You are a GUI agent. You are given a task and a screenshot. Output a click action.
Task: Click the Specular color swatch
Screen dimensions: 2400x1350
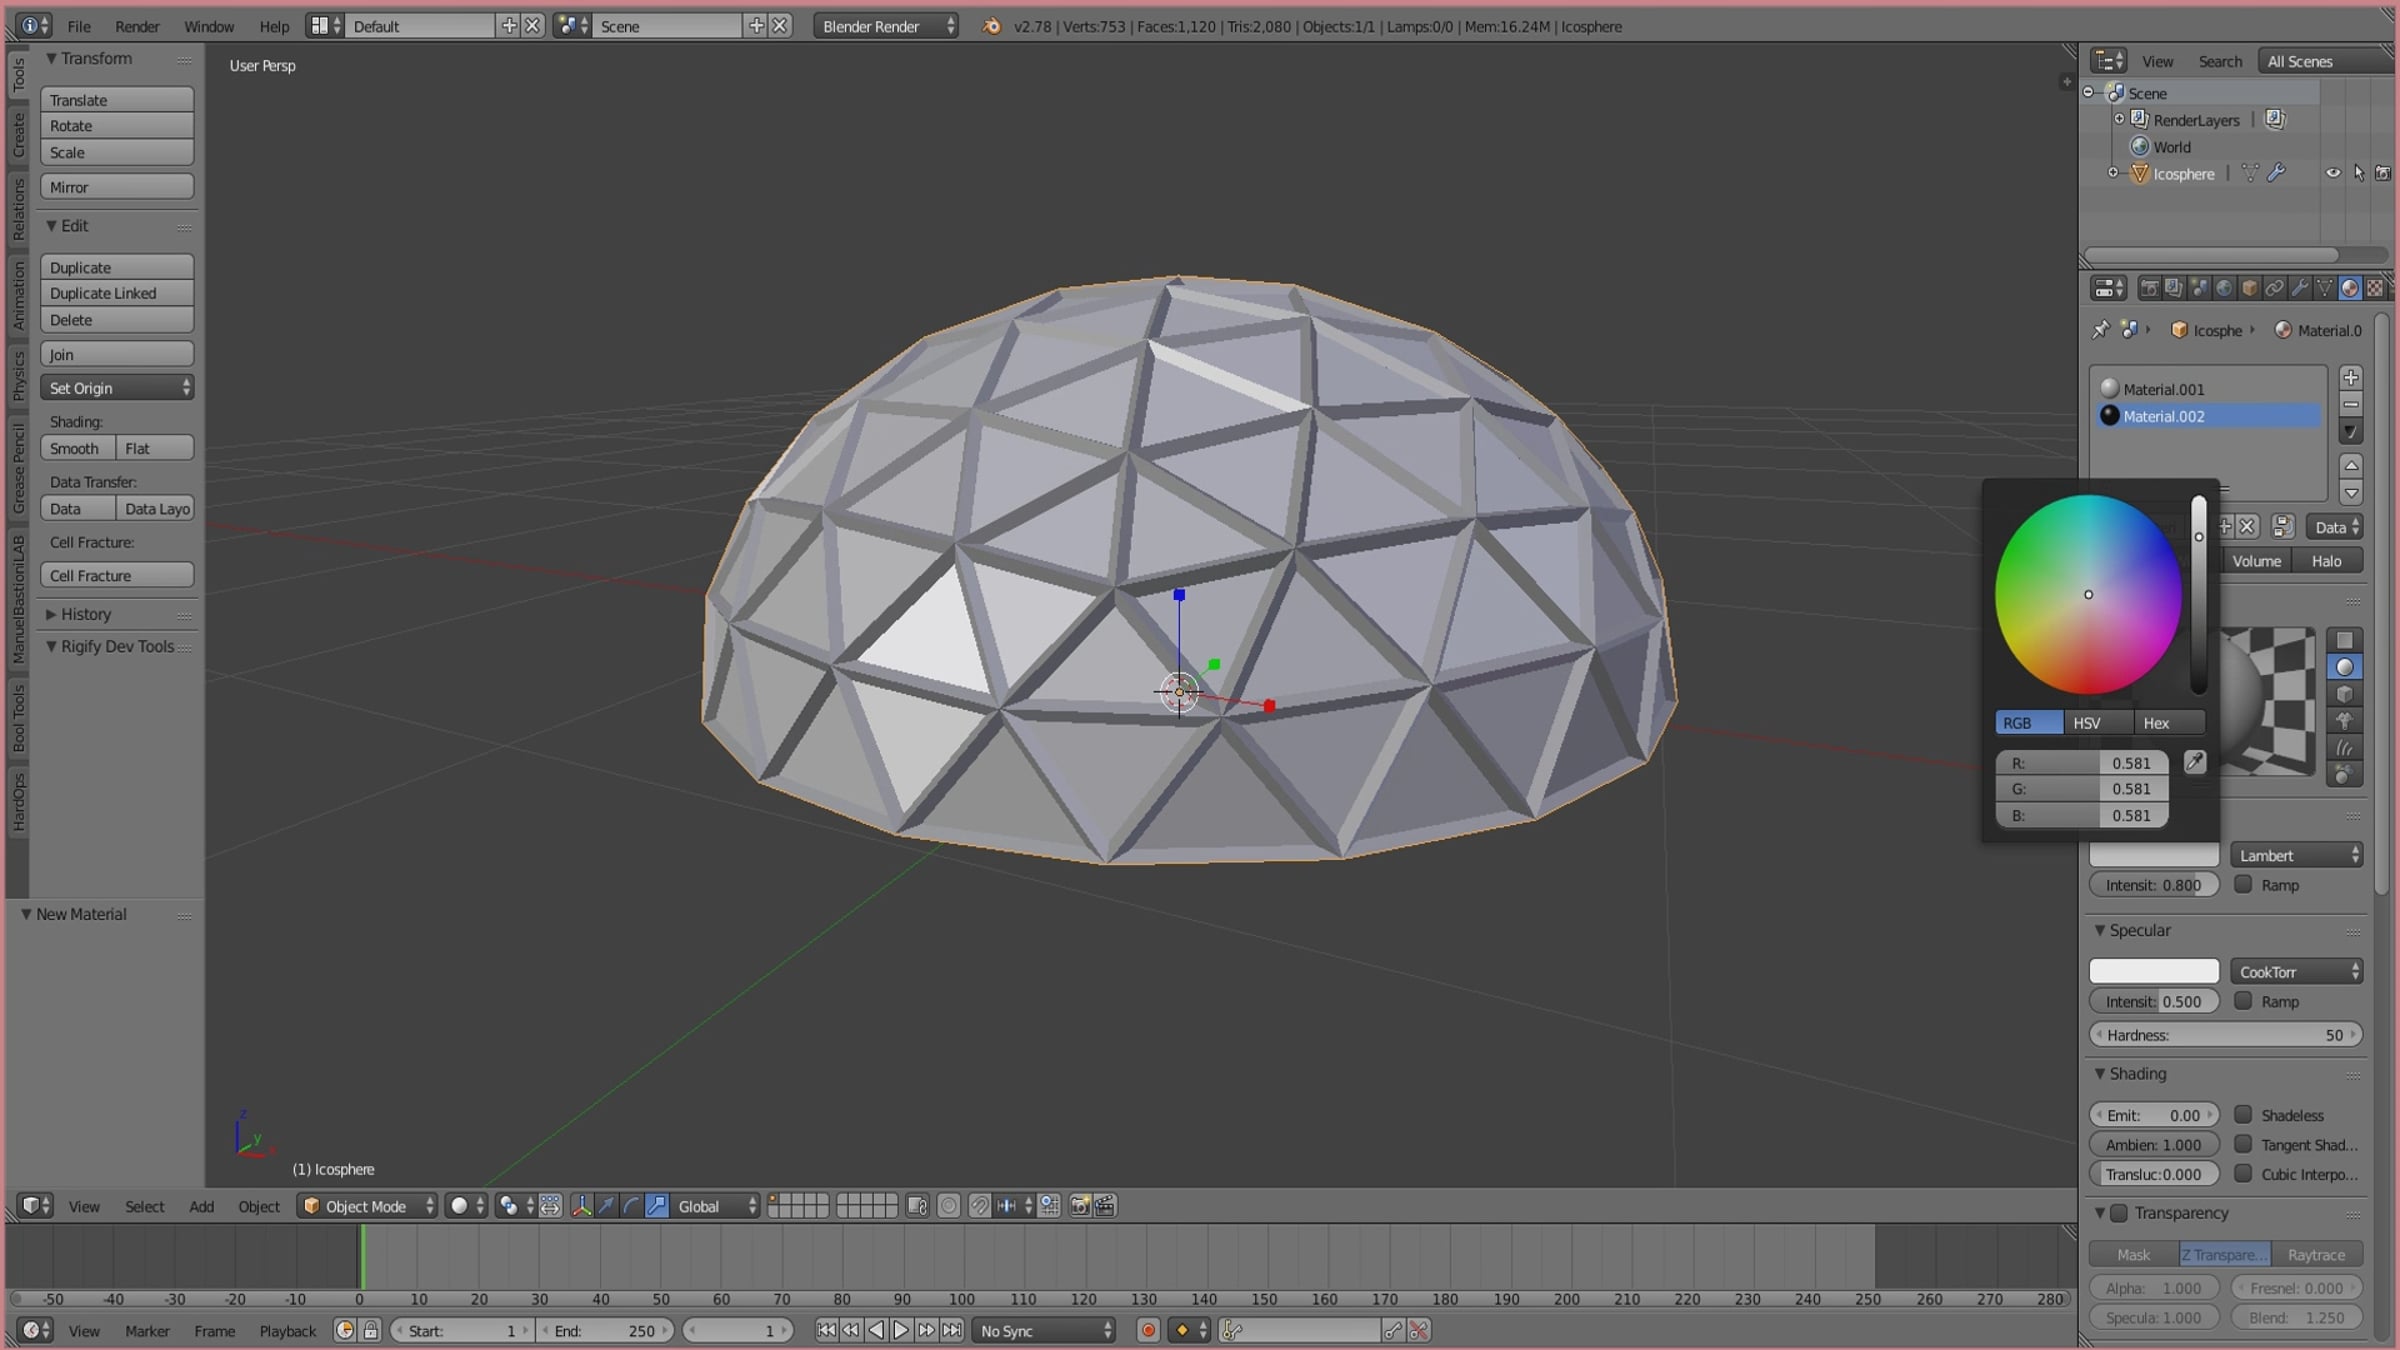coord(2153,971)
